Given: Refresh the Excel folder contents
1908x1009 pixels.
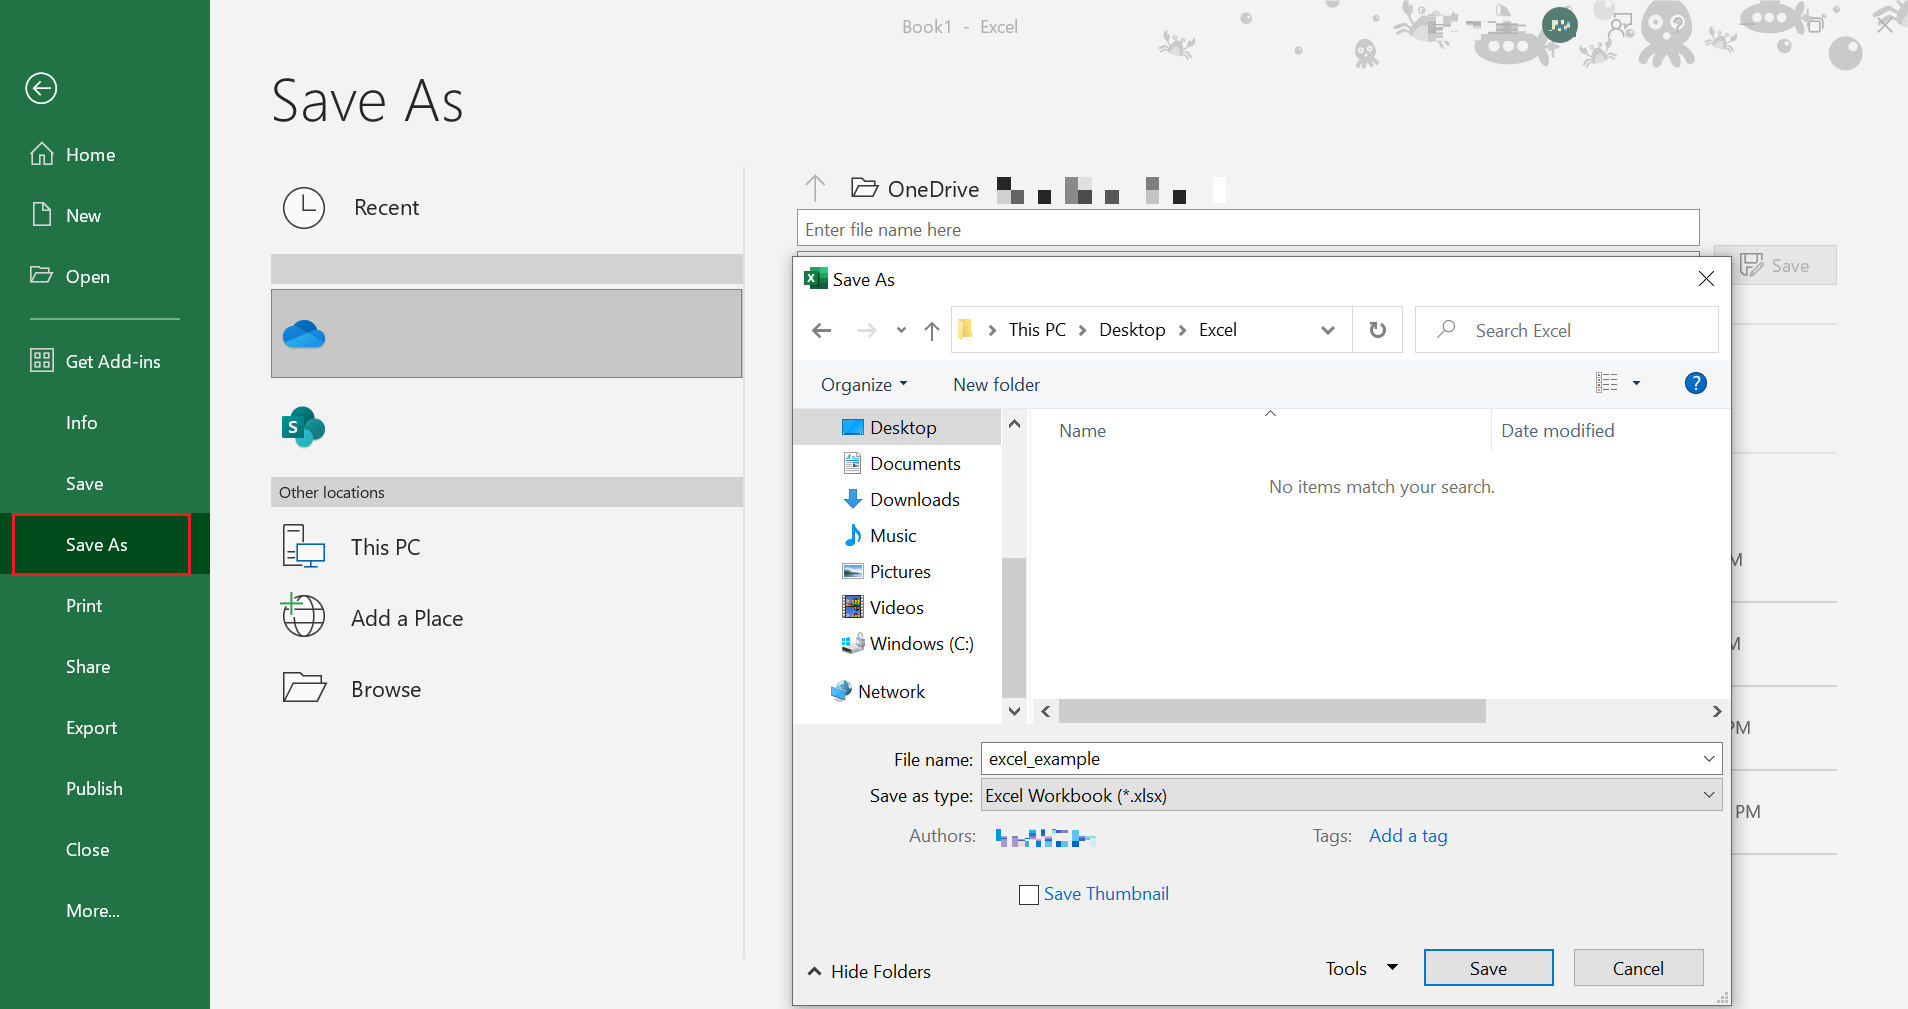Looking at the screenshot, I should click(1377, 330).
